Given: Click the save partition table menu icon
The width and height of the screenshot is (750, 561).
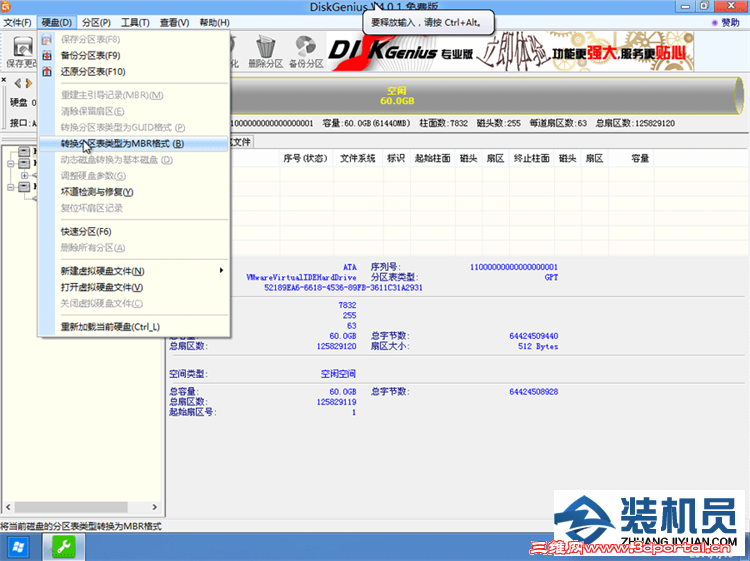Looking at the screenshot, I should (47, 40).
